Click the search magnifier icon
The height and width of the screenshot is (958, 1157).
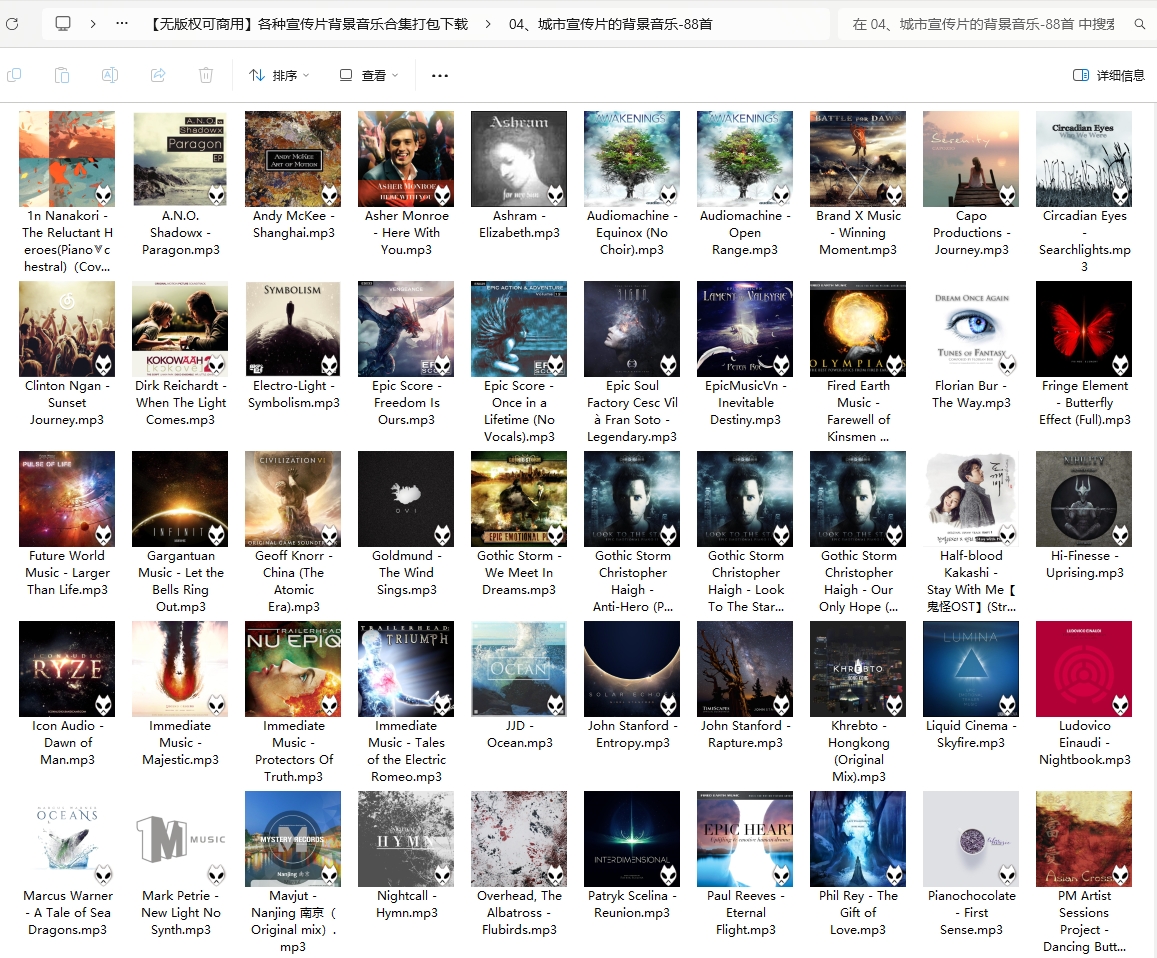1140,24
